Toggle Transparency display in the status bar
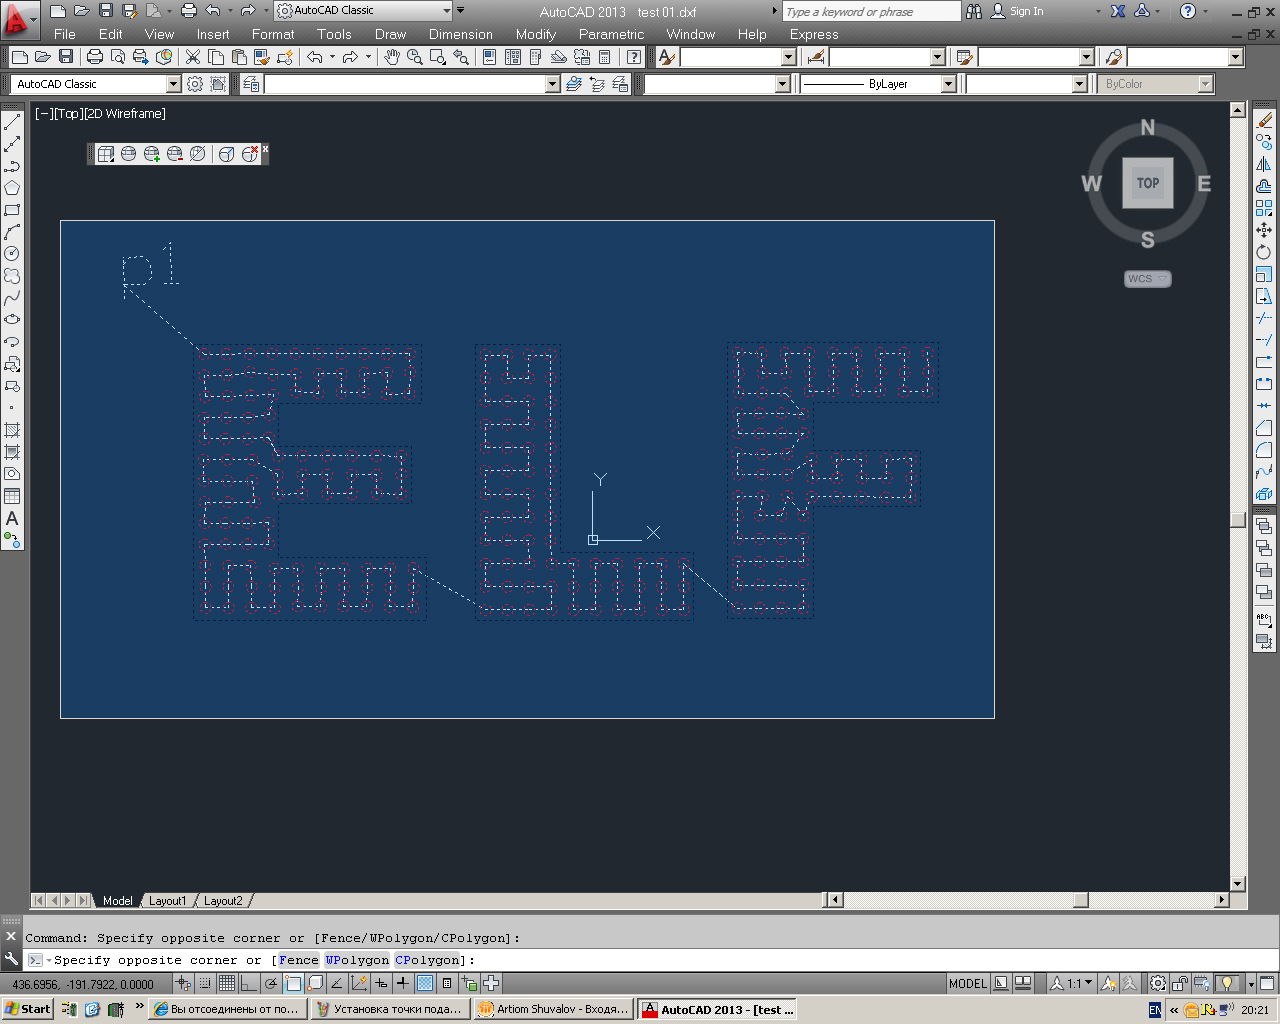 tap(425, 983)
